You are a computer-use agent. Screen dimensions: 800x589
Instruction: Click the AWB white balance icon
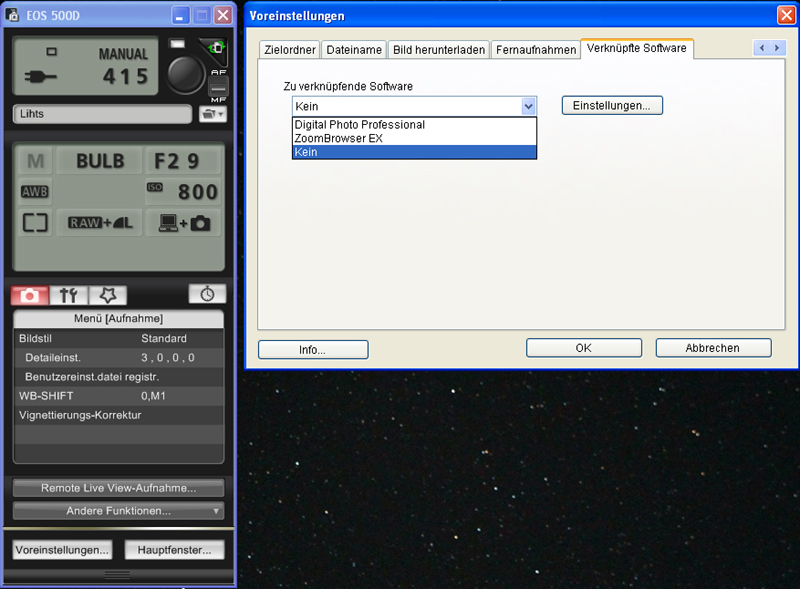pyautogui.click(x=35, y=191)
